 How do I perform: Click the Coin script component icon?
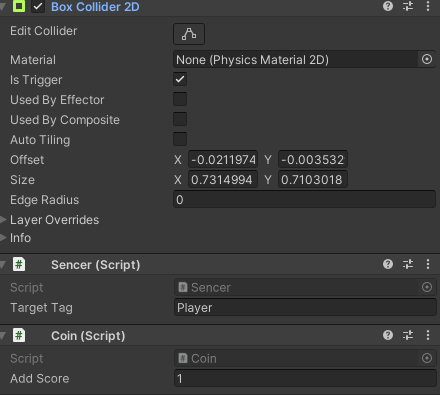(x=19, y=335)
